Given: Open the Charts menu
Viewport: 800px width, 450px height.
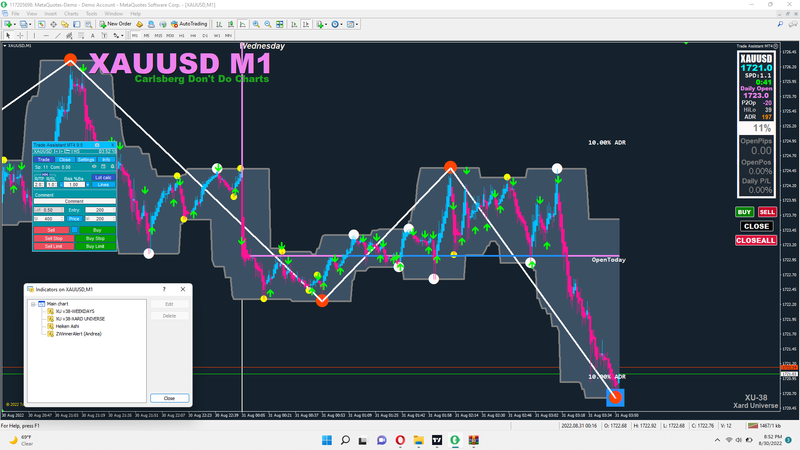Looking at the screenshot, I should coord(71,14).
